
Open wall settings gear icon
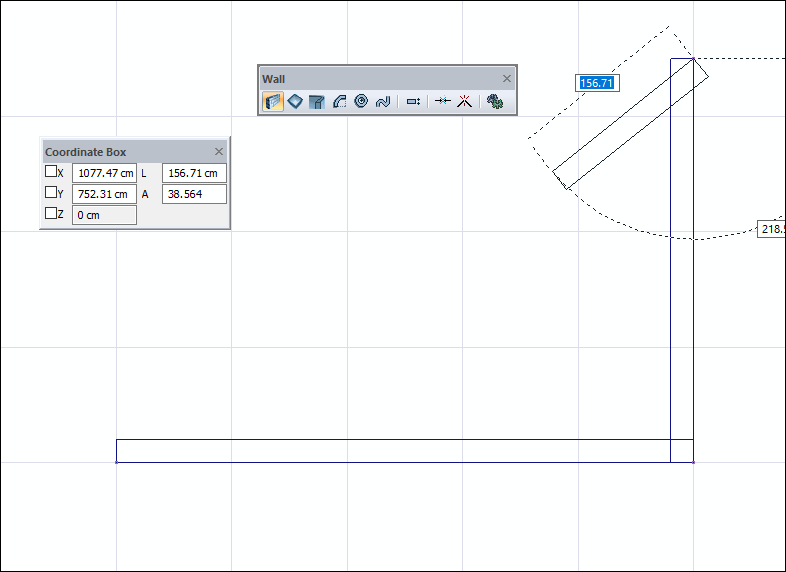[x=494, y=101]
